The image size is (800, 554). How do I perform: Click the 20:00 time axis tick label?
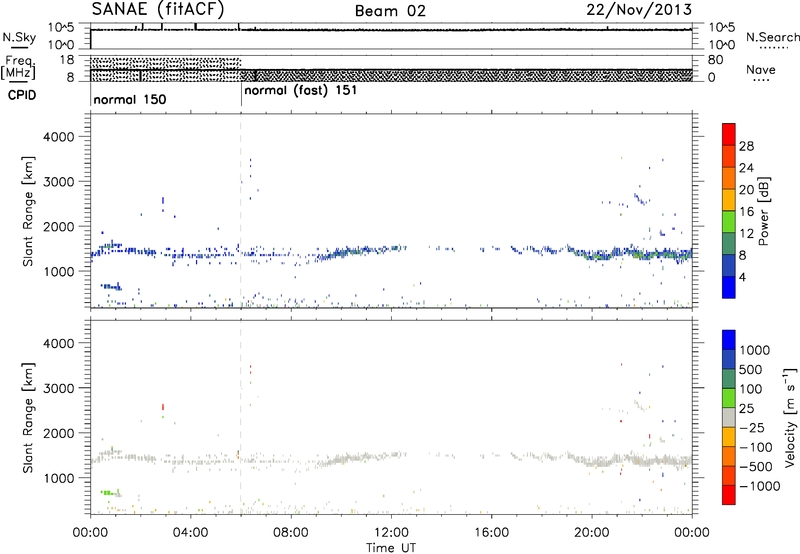point(592,533)
